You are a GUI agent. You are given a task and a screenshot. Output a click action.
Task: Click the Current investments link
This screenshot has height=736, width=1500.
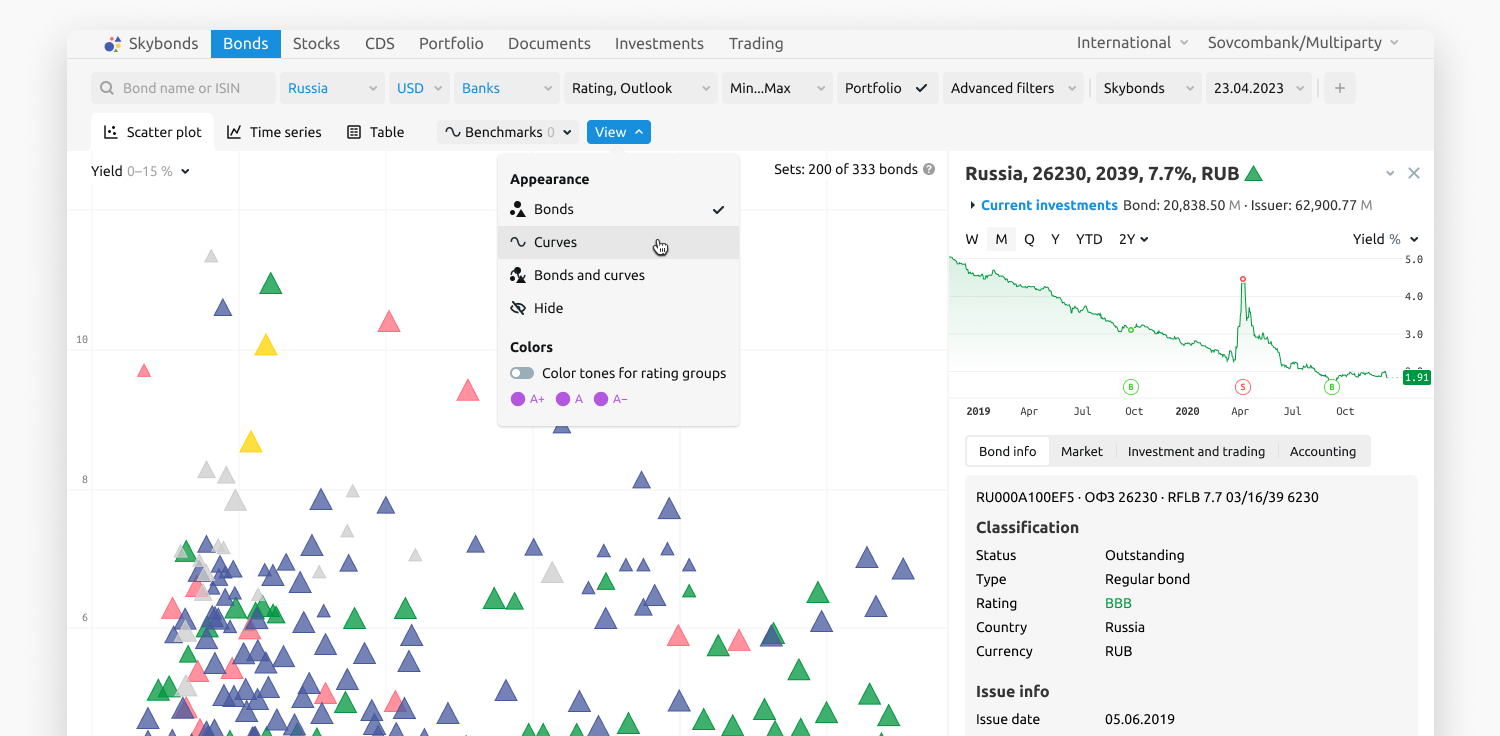1049,205
